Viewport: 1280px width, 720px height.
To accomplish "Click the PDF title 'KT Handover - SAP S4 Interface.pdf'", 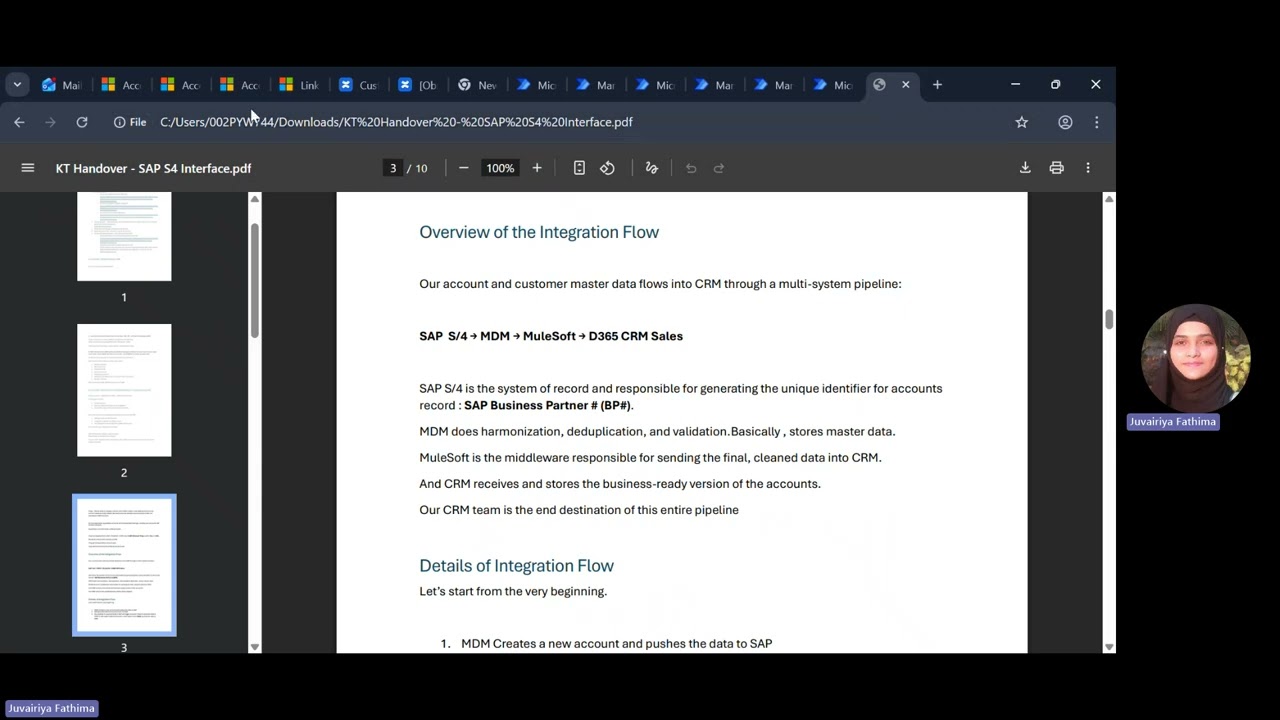I will (153, 168).
